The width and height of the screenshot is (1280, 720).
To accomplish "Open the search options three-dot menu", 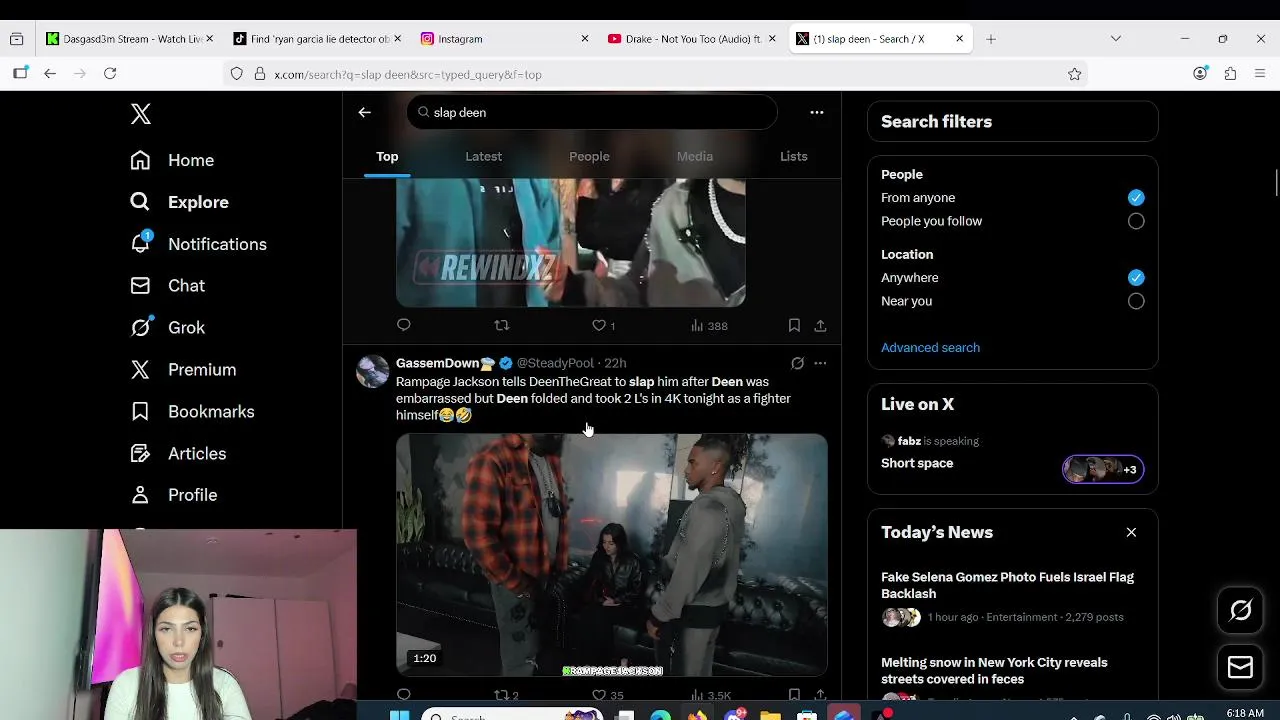I will pyautogui.click(x=817, y=112).
